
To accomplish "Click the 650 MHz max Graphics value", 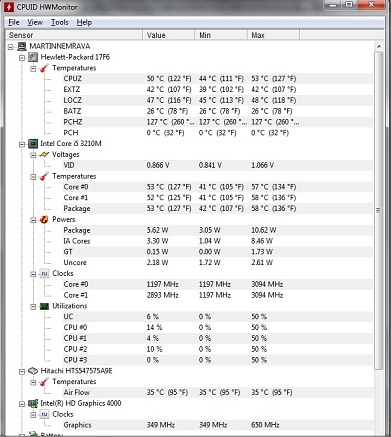I will [265, 425].
